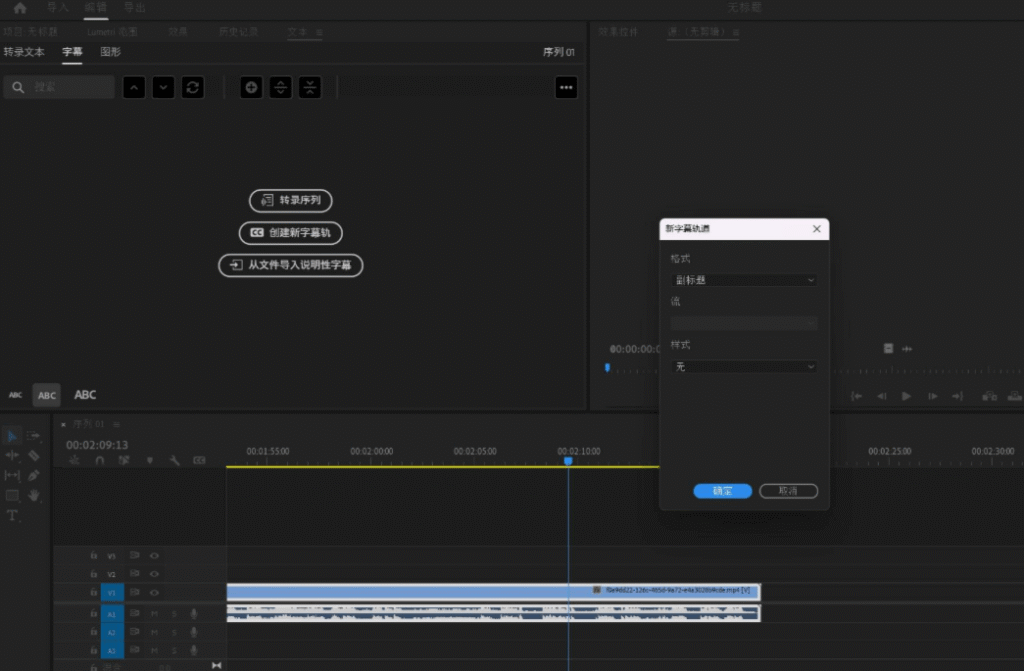Viewport: 1024px width, 671px height.
Task: Split caption segment icon
Action: tap(281, 88)
